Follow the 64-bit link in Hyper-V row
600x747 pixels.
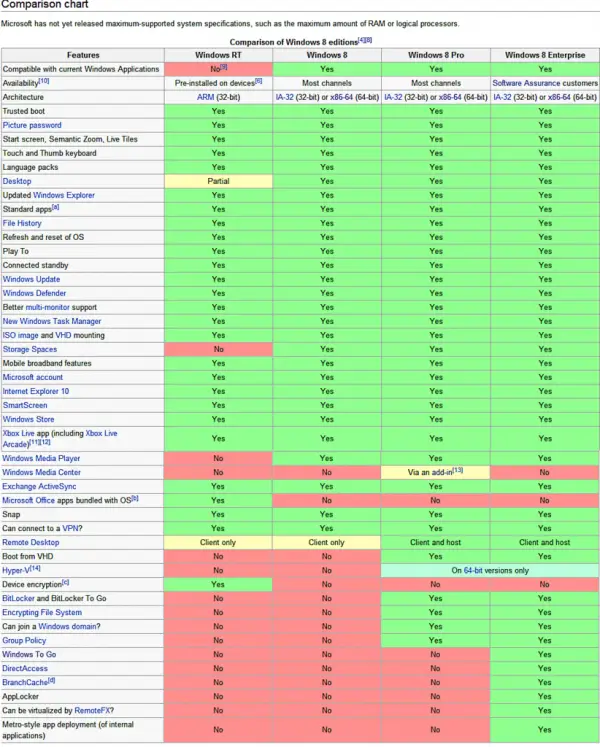click(473, 570)
